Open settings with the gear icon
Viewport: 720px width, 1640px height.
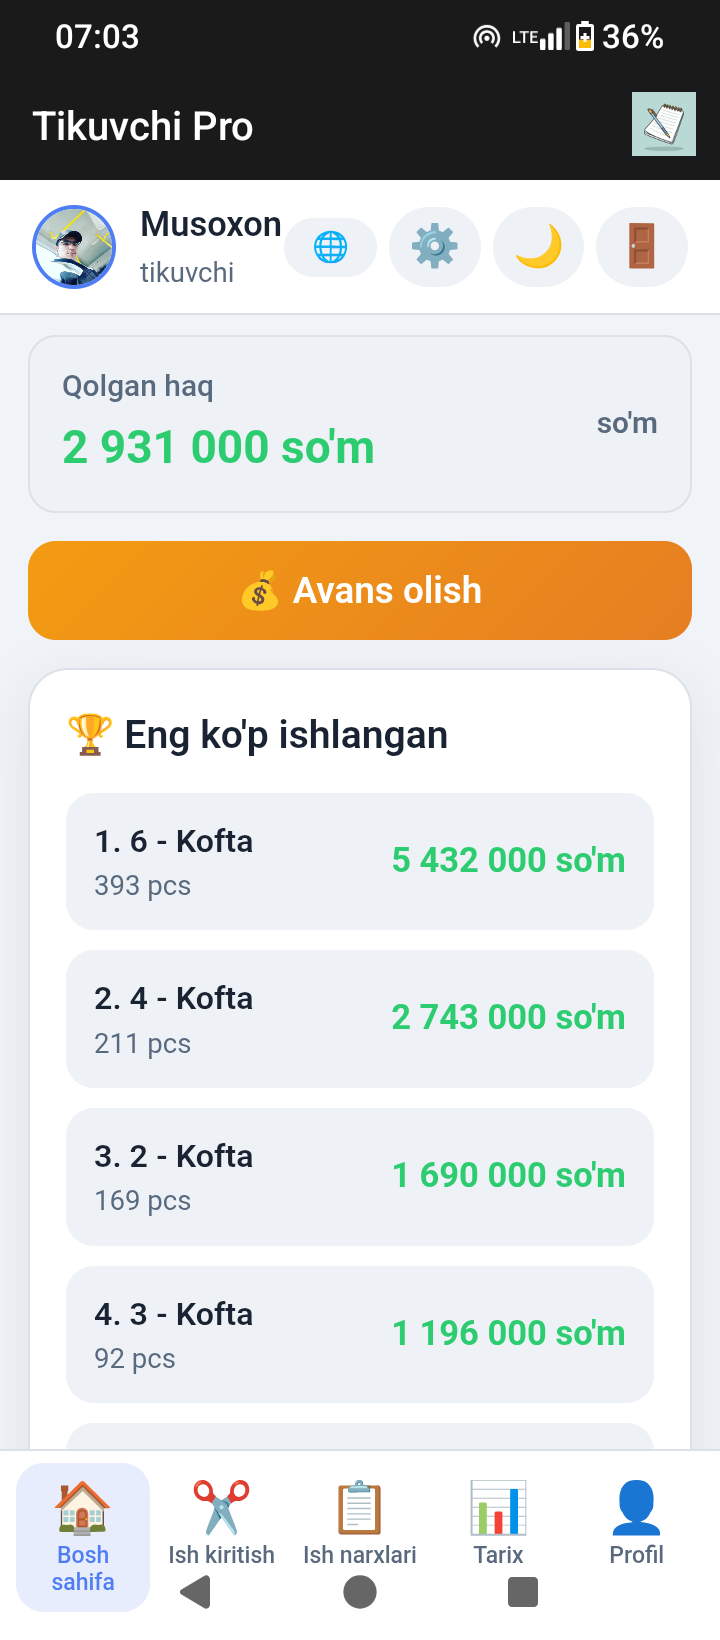(435, 246)
